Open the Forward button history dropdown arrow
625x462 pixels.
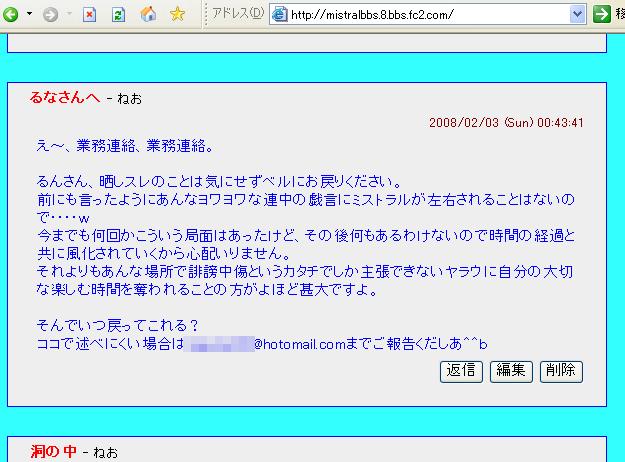pos(66,14)
